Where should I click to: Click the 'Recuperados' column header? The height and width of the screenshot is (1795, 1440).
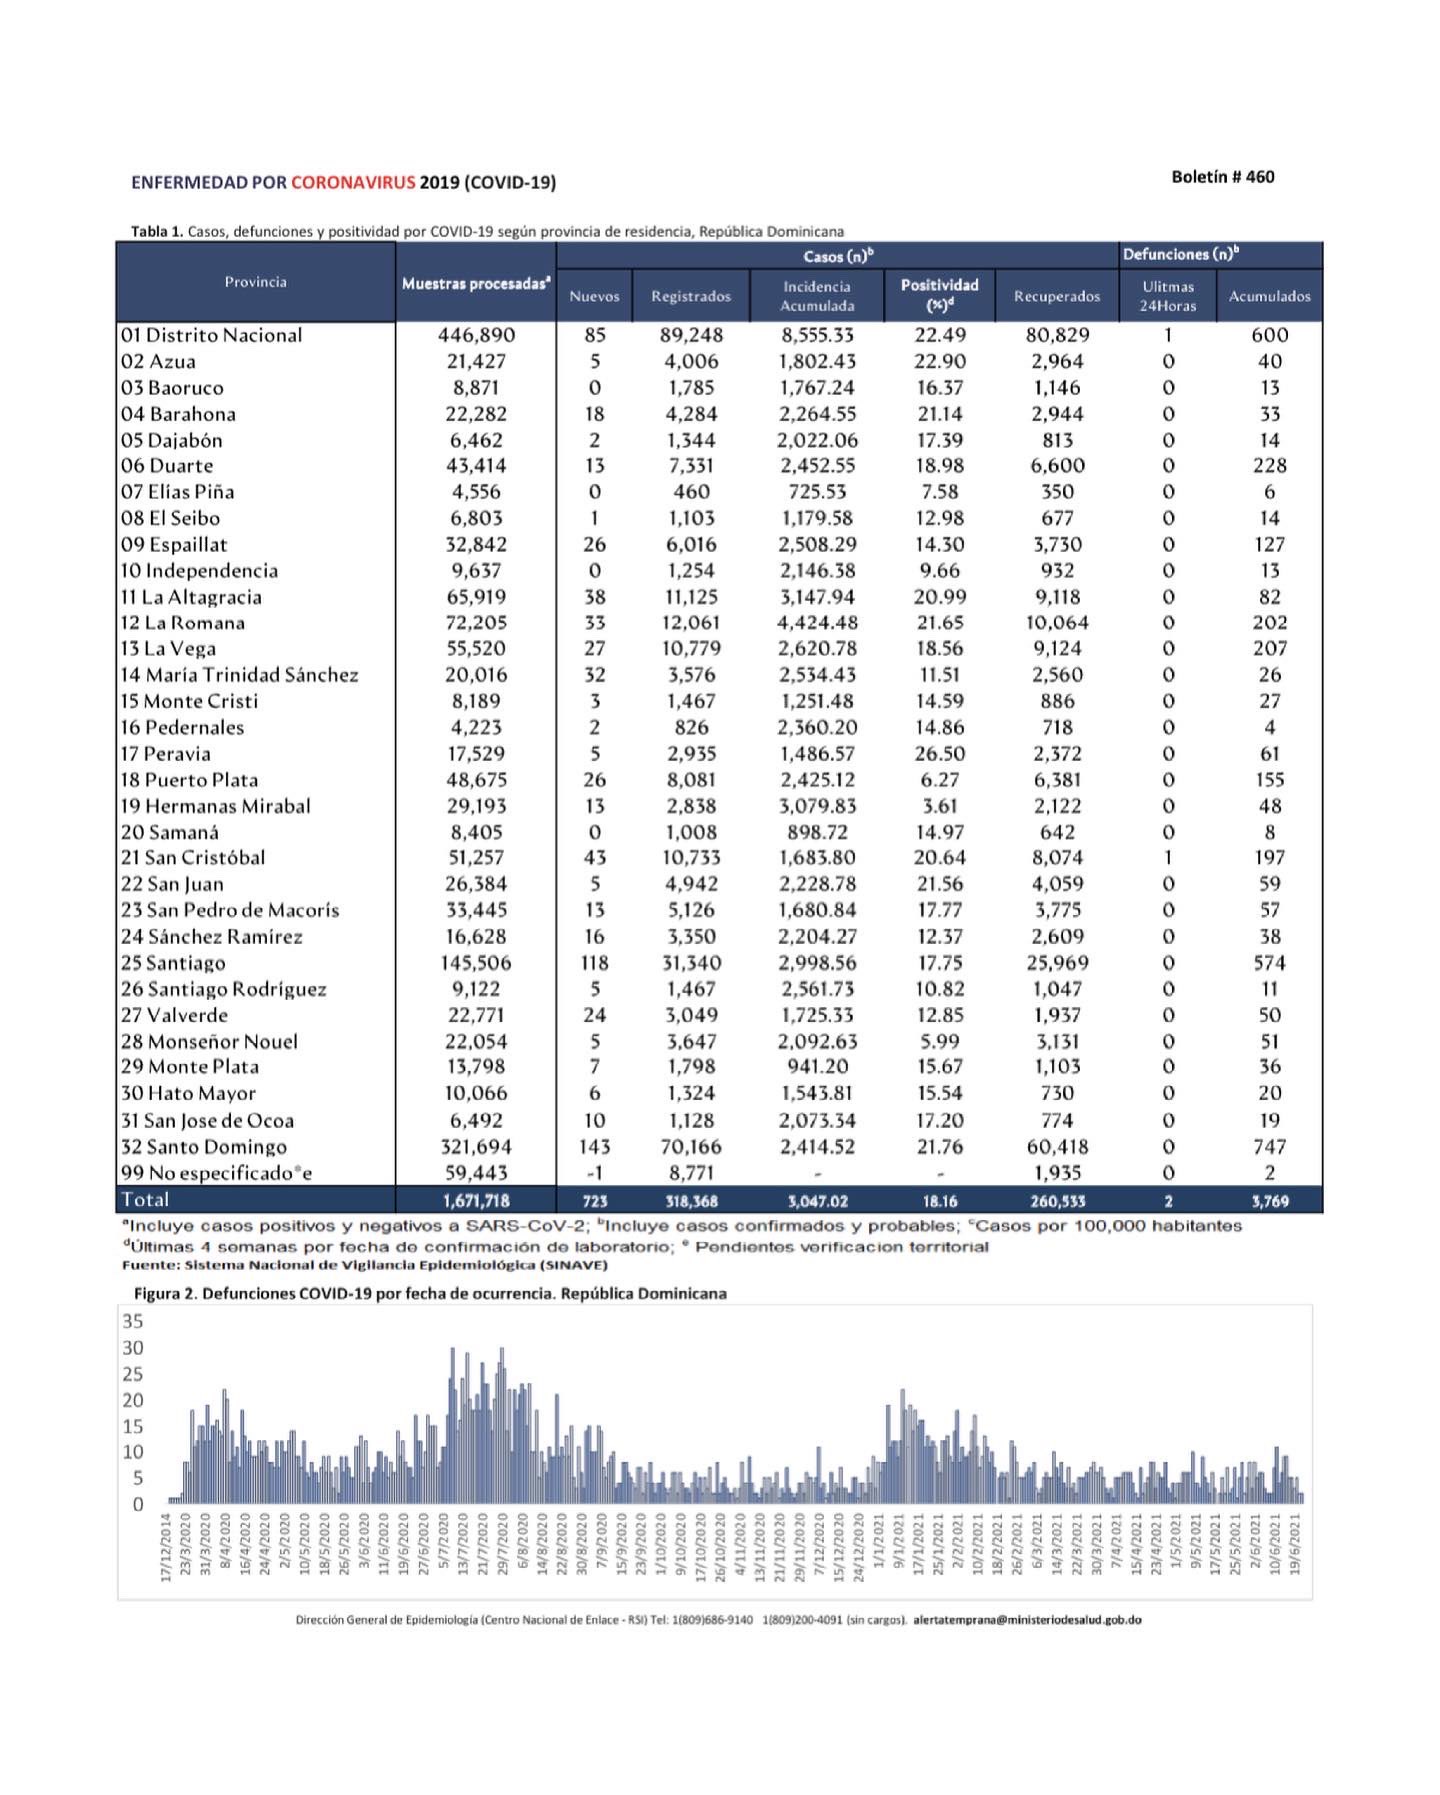(1057, 296)
